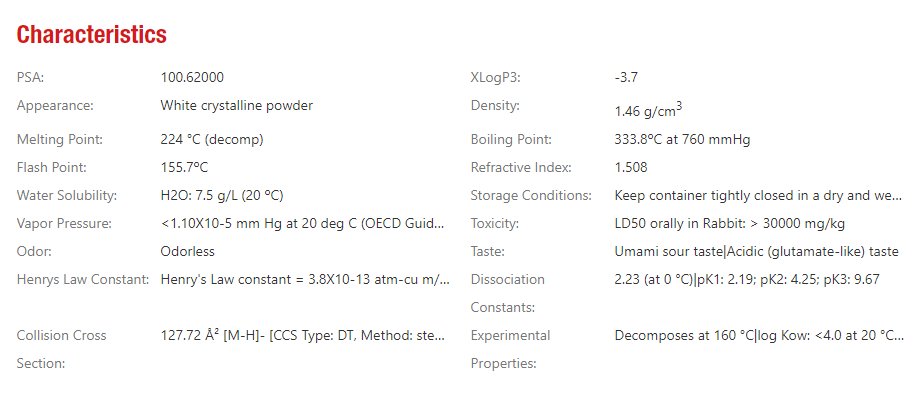This screenshot has height=397, width=913.
Task: Click the White crystalline powder appearance text
Action: click(236, 106)
